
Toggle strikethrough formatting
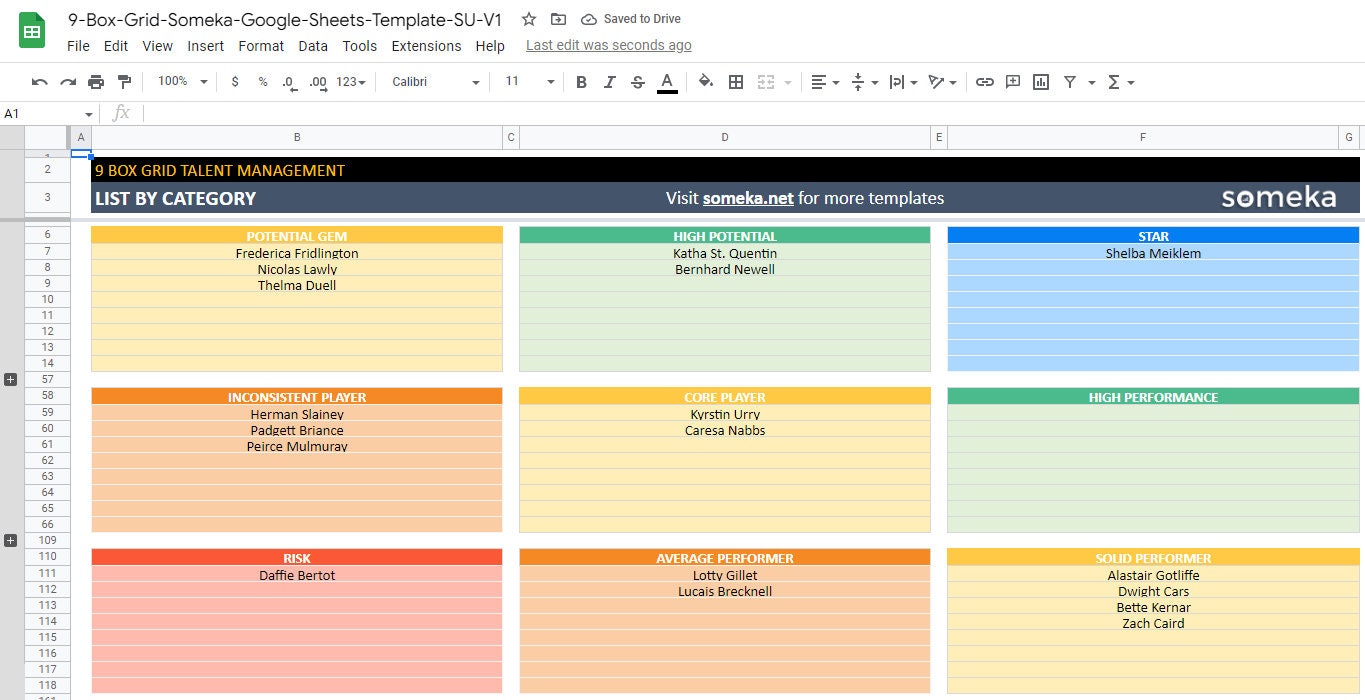[638, 81]
